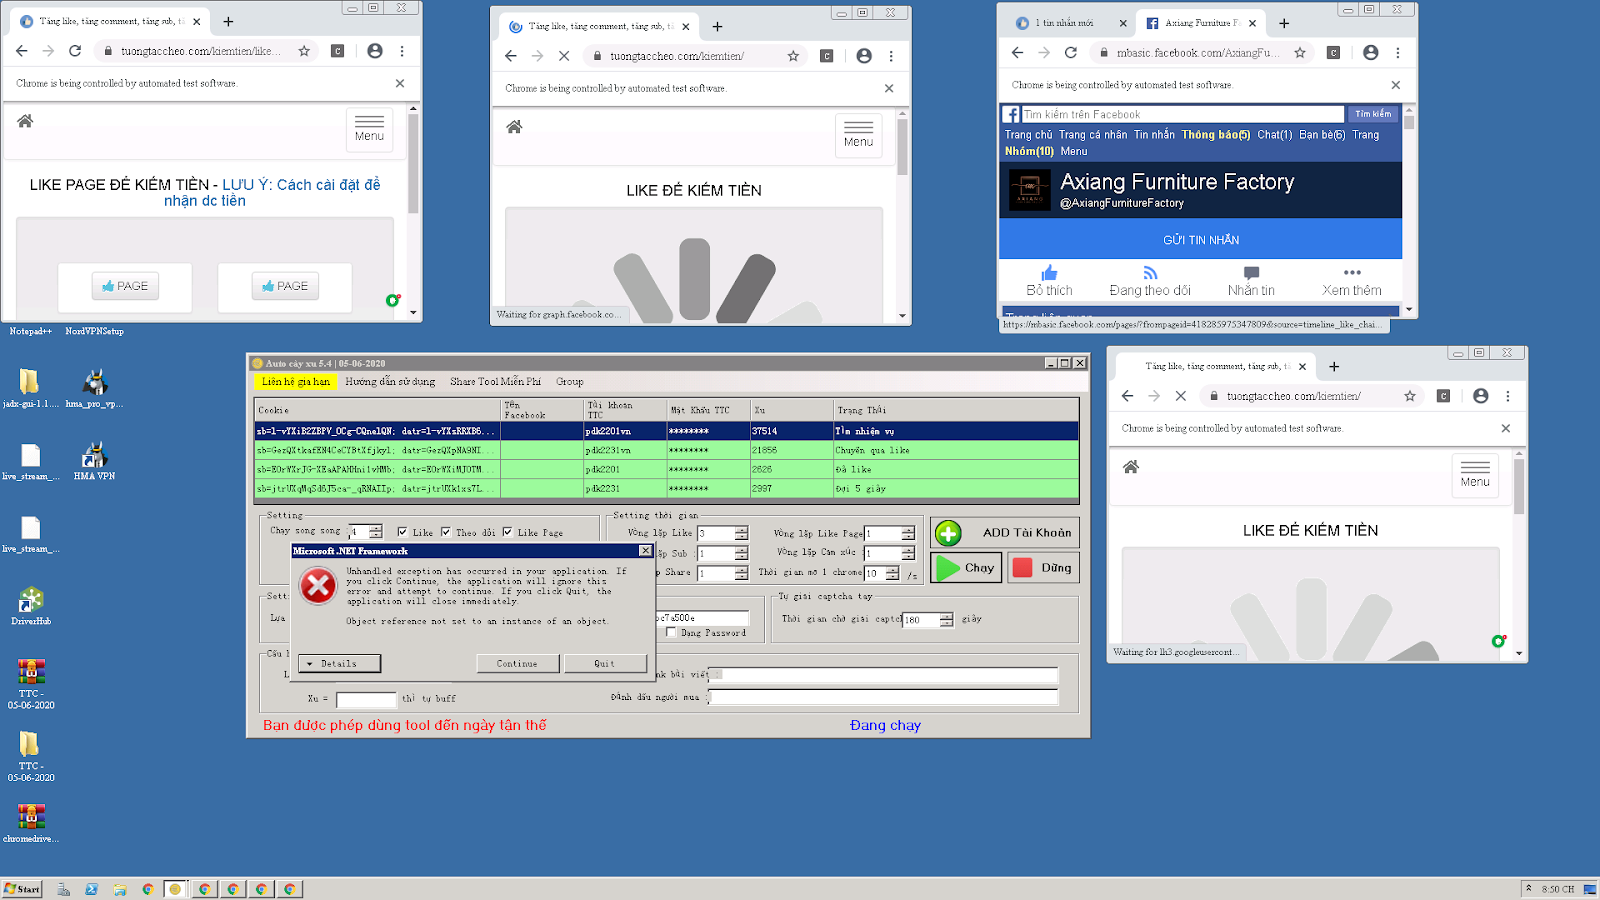Image resolution: width=1600 pixels, height=900 pixels.
Task: Click home icon in the graph.facebook waiting window
Action: click(x=514, y=127)
